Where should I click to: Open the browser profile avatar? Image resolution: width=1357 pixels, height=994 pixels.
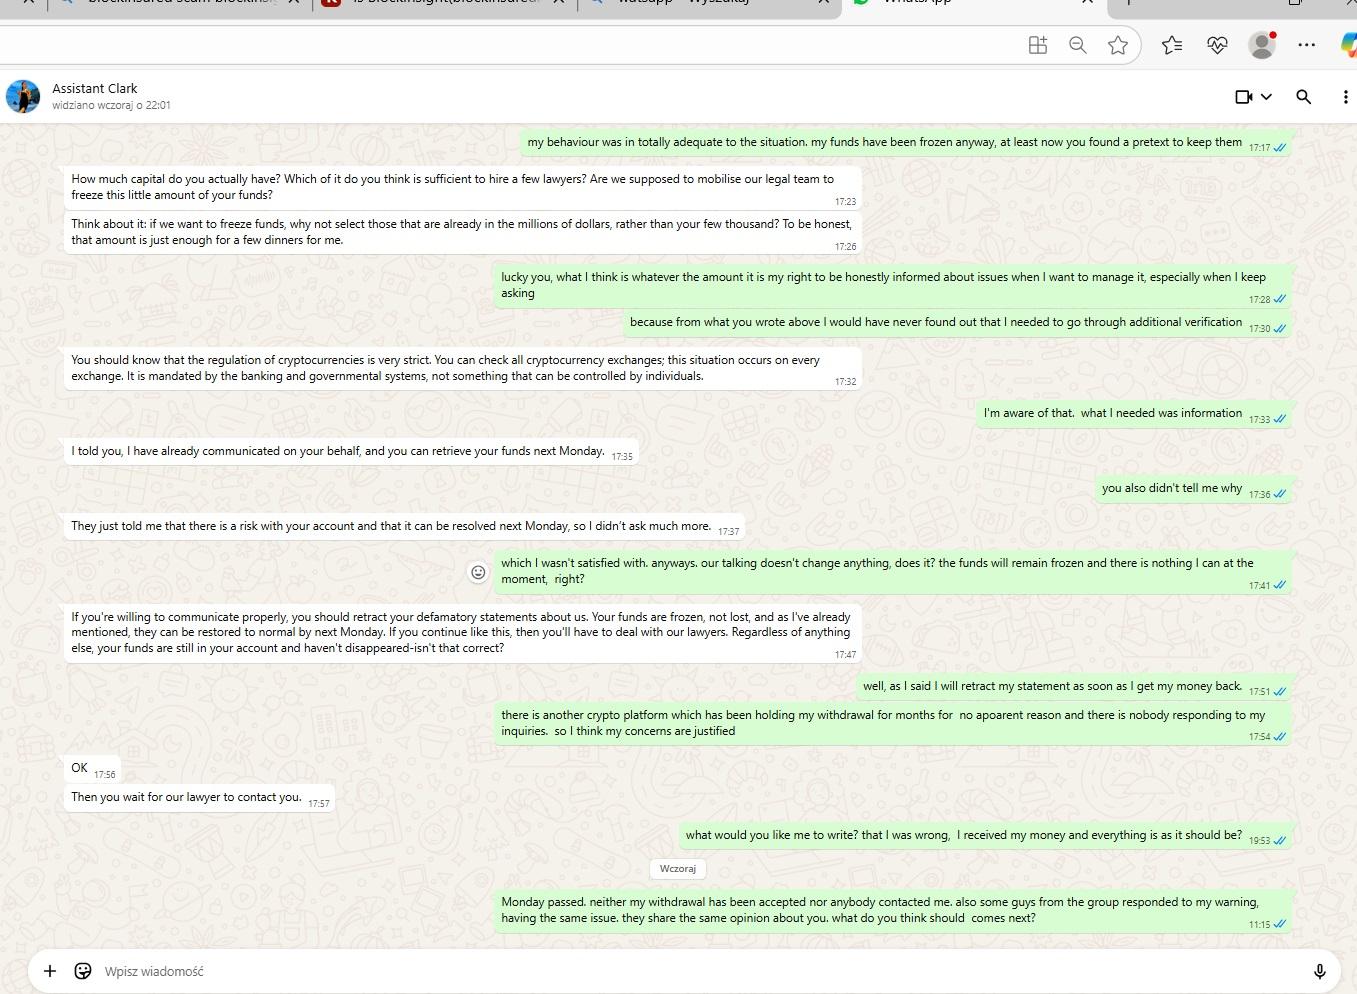[1262, 45]
